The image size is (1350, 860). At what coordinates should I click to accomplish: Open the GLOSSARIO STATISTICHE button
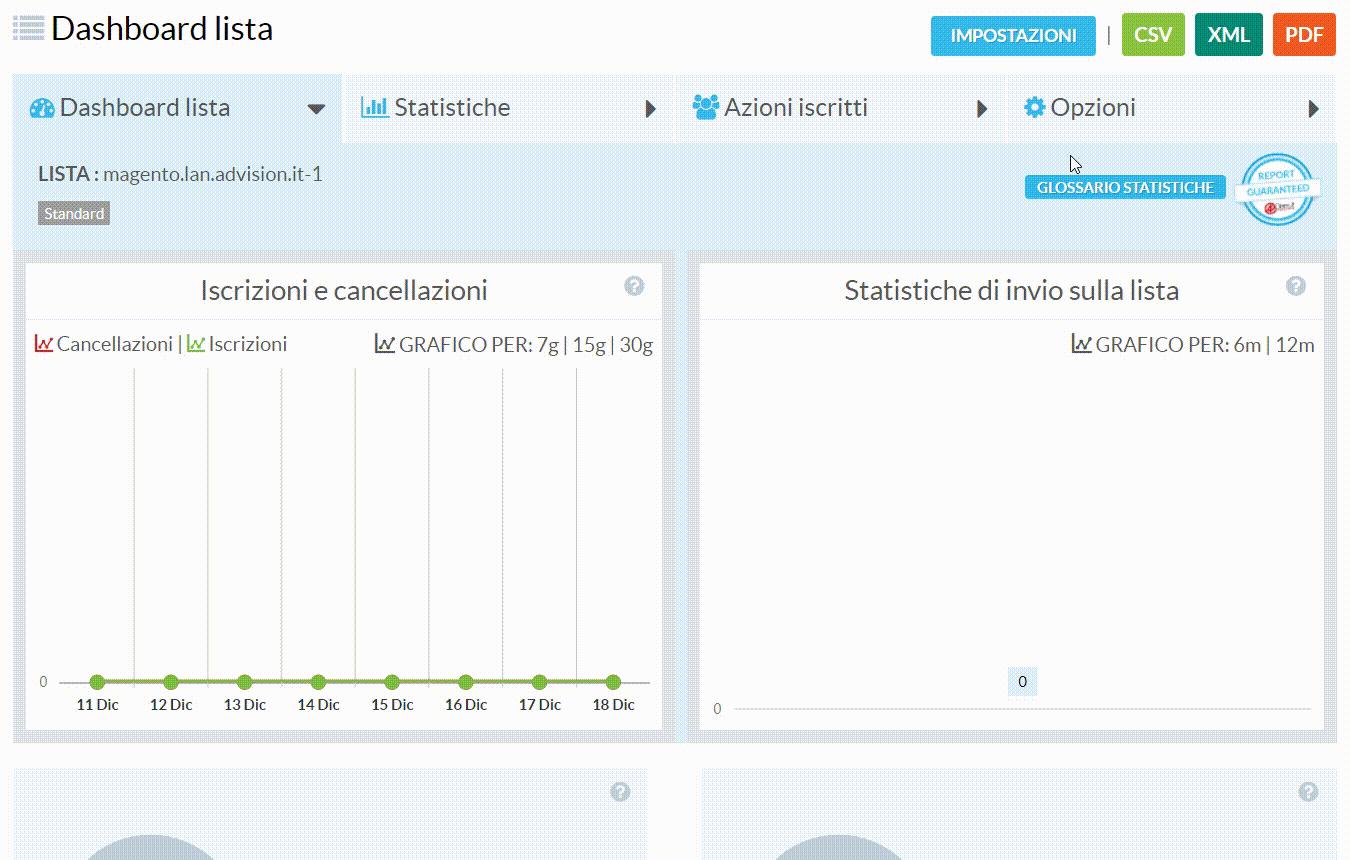(1125, 187)
